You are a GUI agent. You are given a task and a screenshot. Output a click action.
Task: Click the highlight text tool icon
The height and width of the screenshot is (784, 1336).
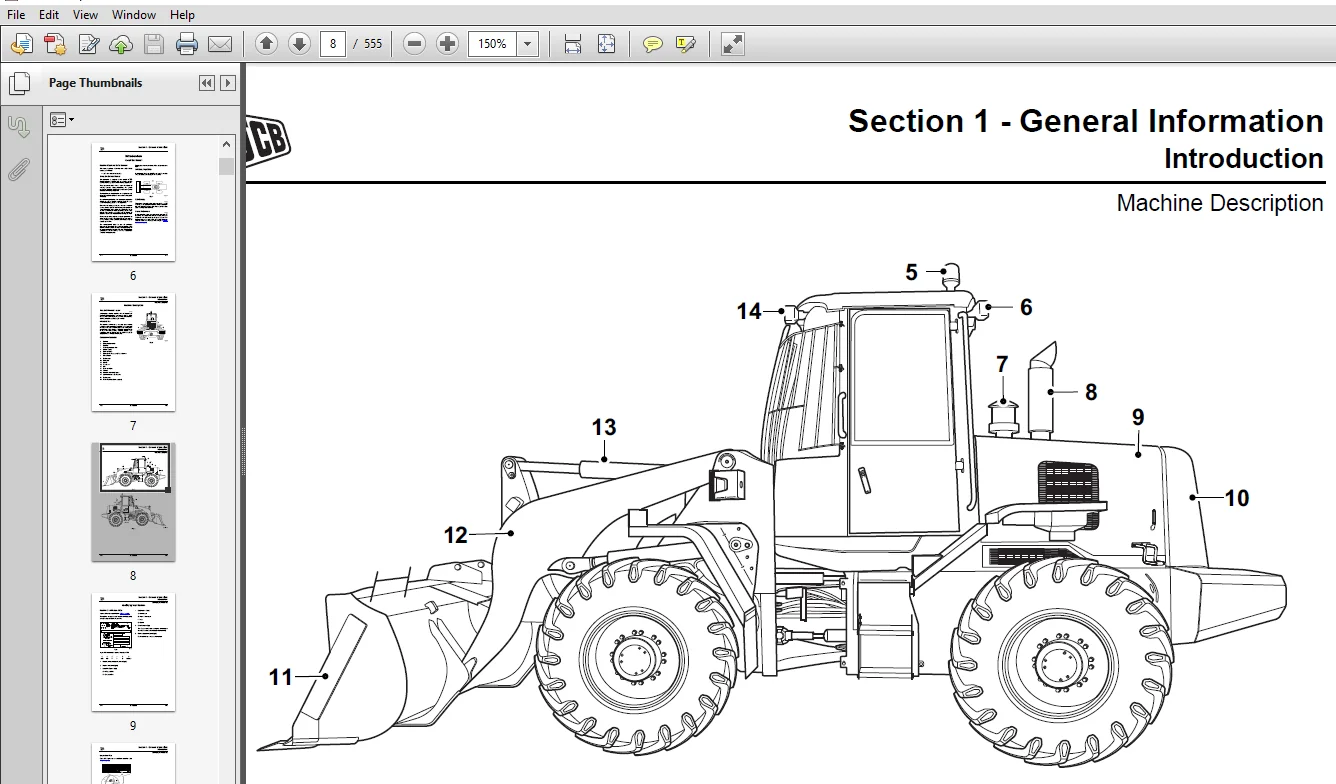[x=686, y=44]
